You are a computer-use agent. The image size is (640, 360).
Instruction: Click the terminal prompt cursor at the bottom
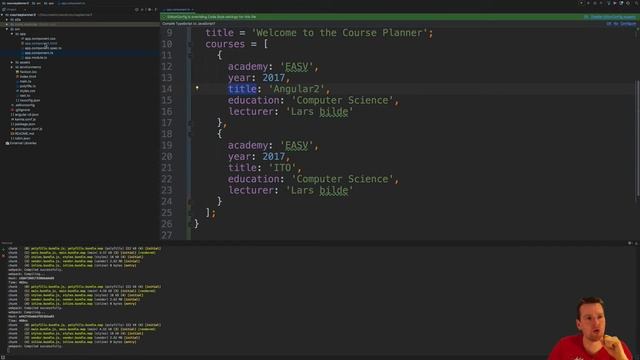pyautogui.click(x=8, y=350)
